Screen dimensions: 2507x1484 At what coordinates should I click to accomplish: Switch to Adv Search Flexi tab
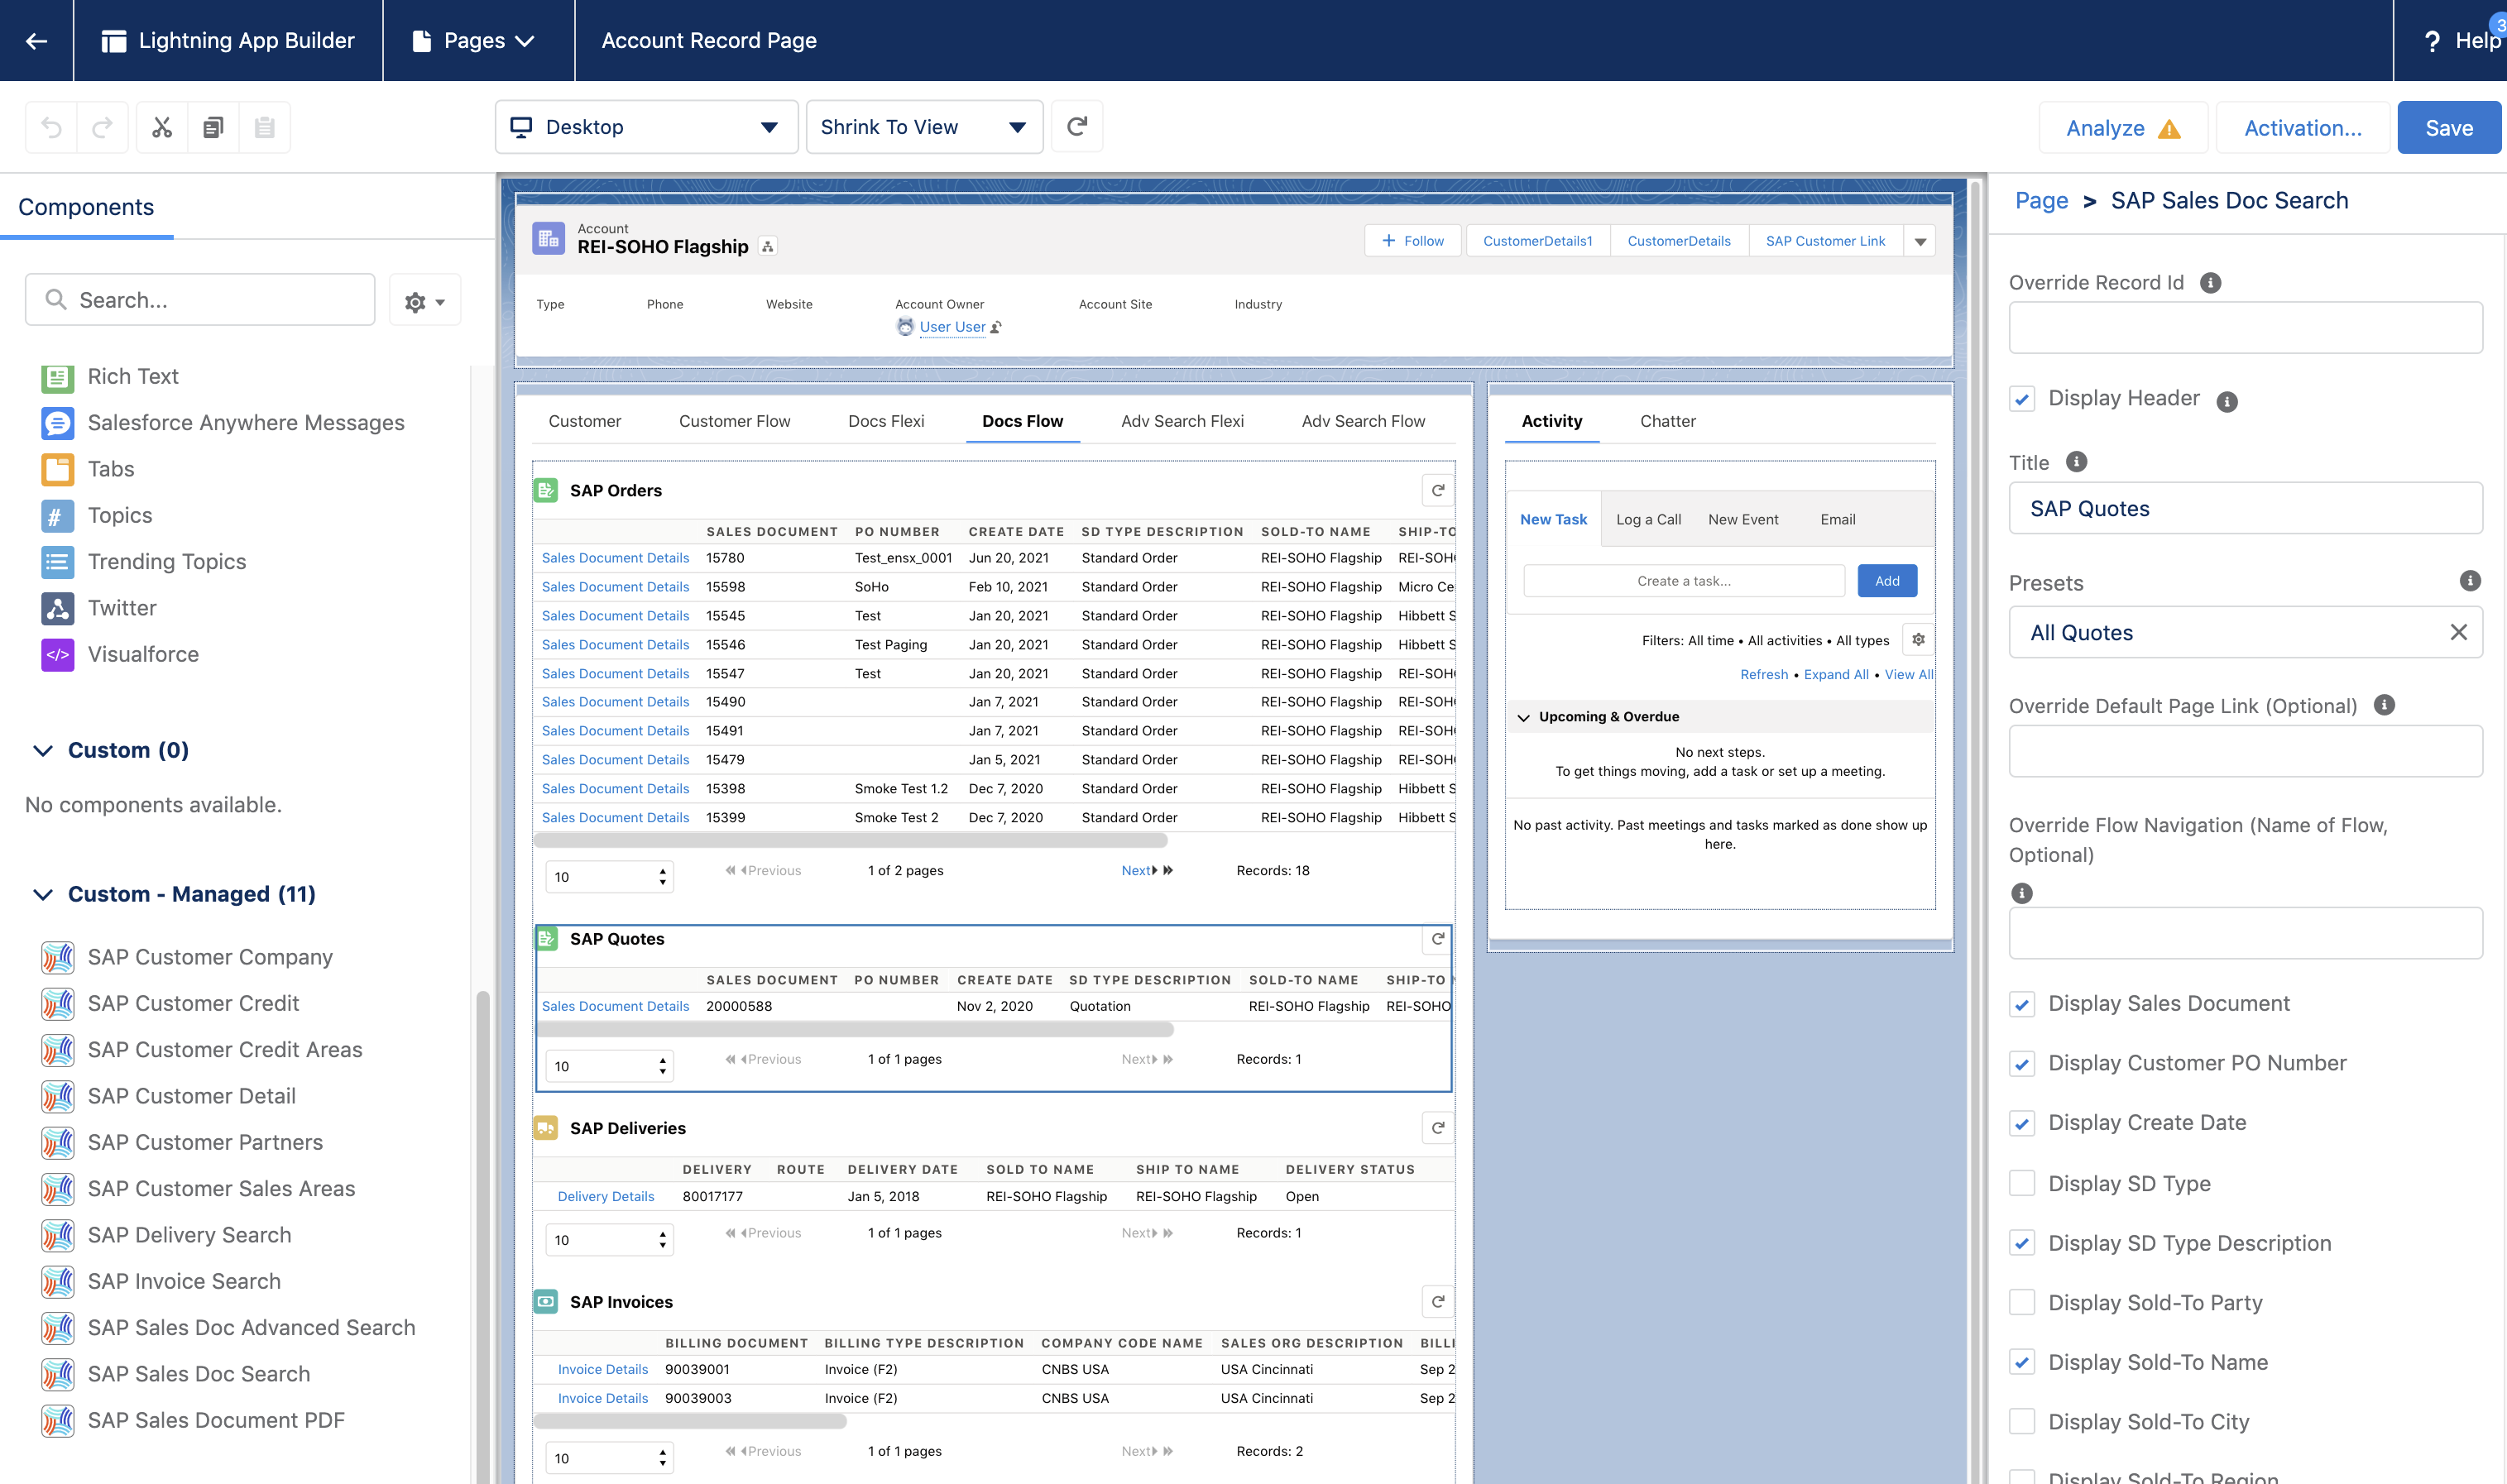(x=1182, y=422)
